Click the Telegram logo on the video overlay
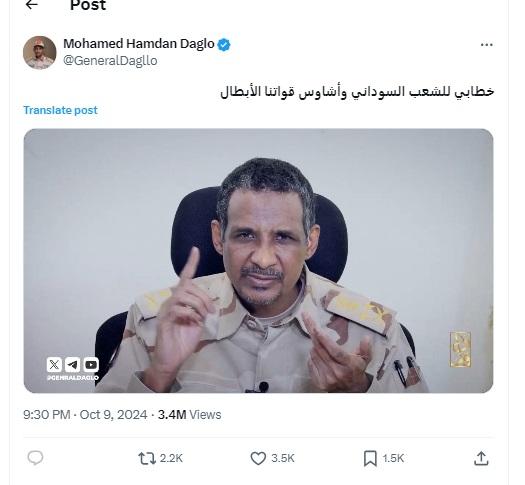This screenshot has width=525, height=485. tap(72, 365)
